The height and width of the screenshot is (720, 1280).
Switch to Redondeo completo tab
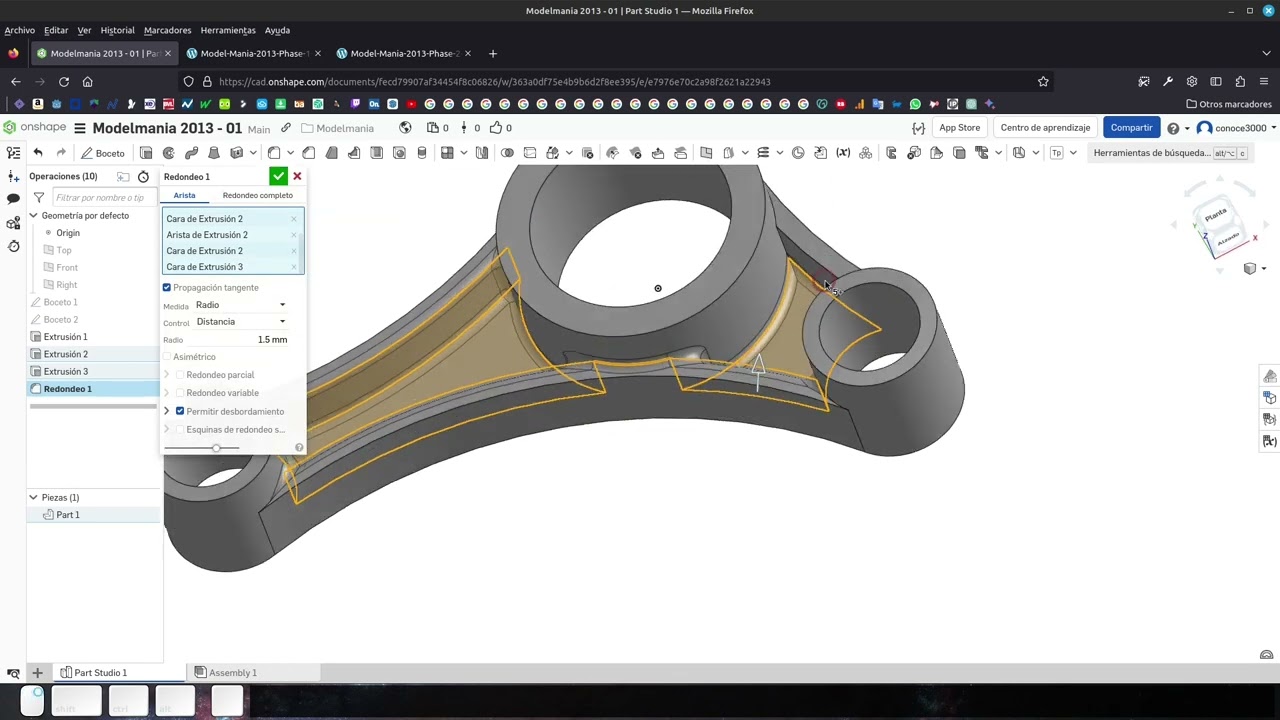pyautogui.click(x=258, y=195)
